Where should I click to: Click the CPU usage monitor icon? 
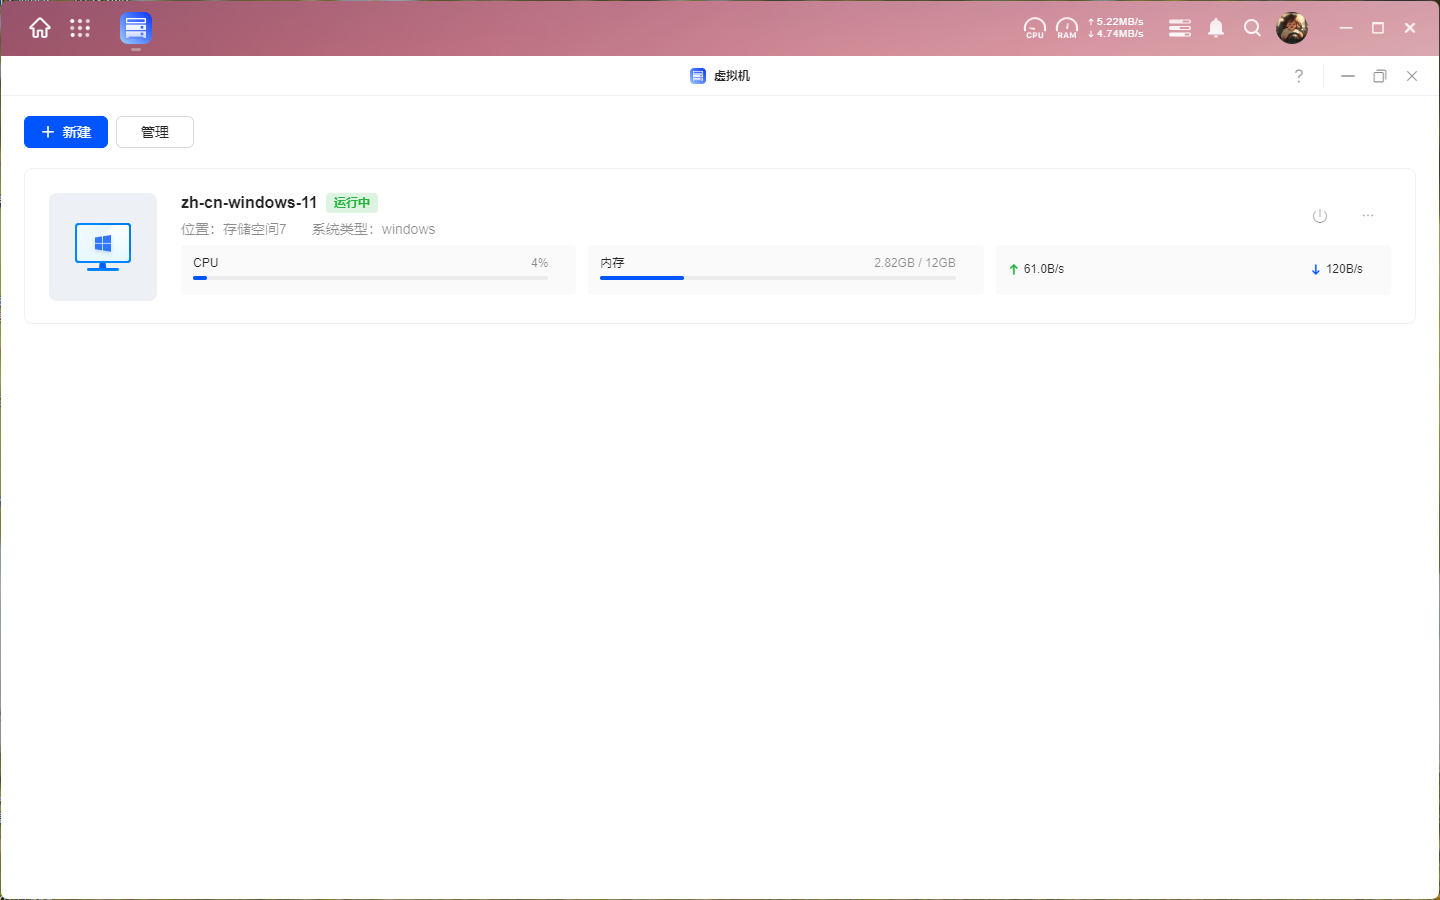coord(1034,28)
